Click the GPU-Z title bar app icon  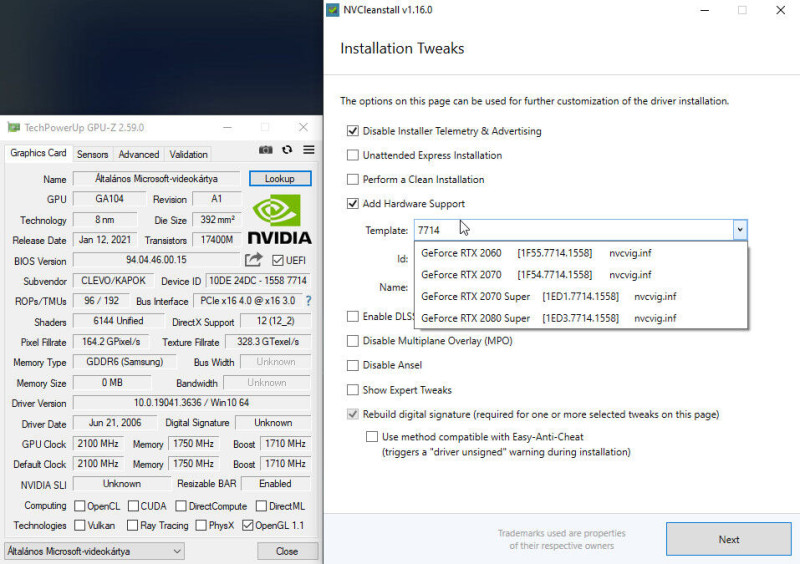click(14, 128)
